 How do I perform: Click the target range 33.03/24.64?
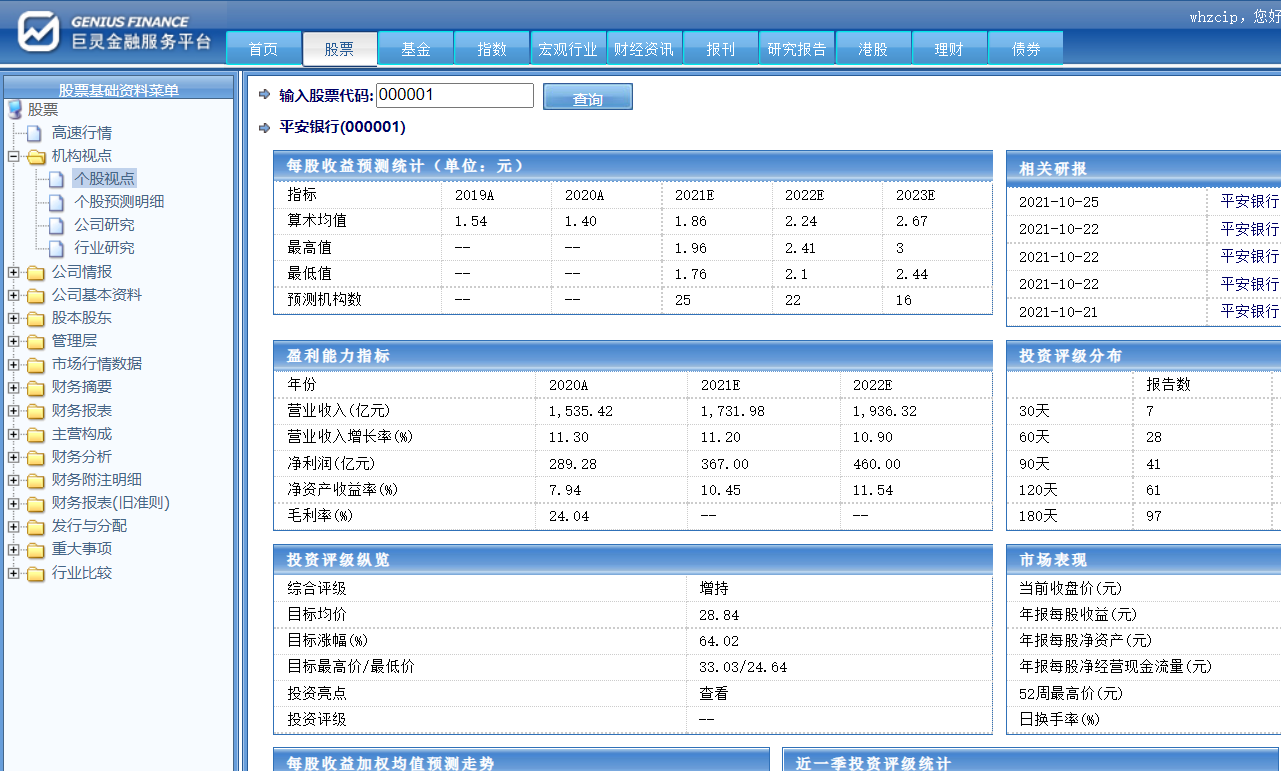(x=743, y=667)
